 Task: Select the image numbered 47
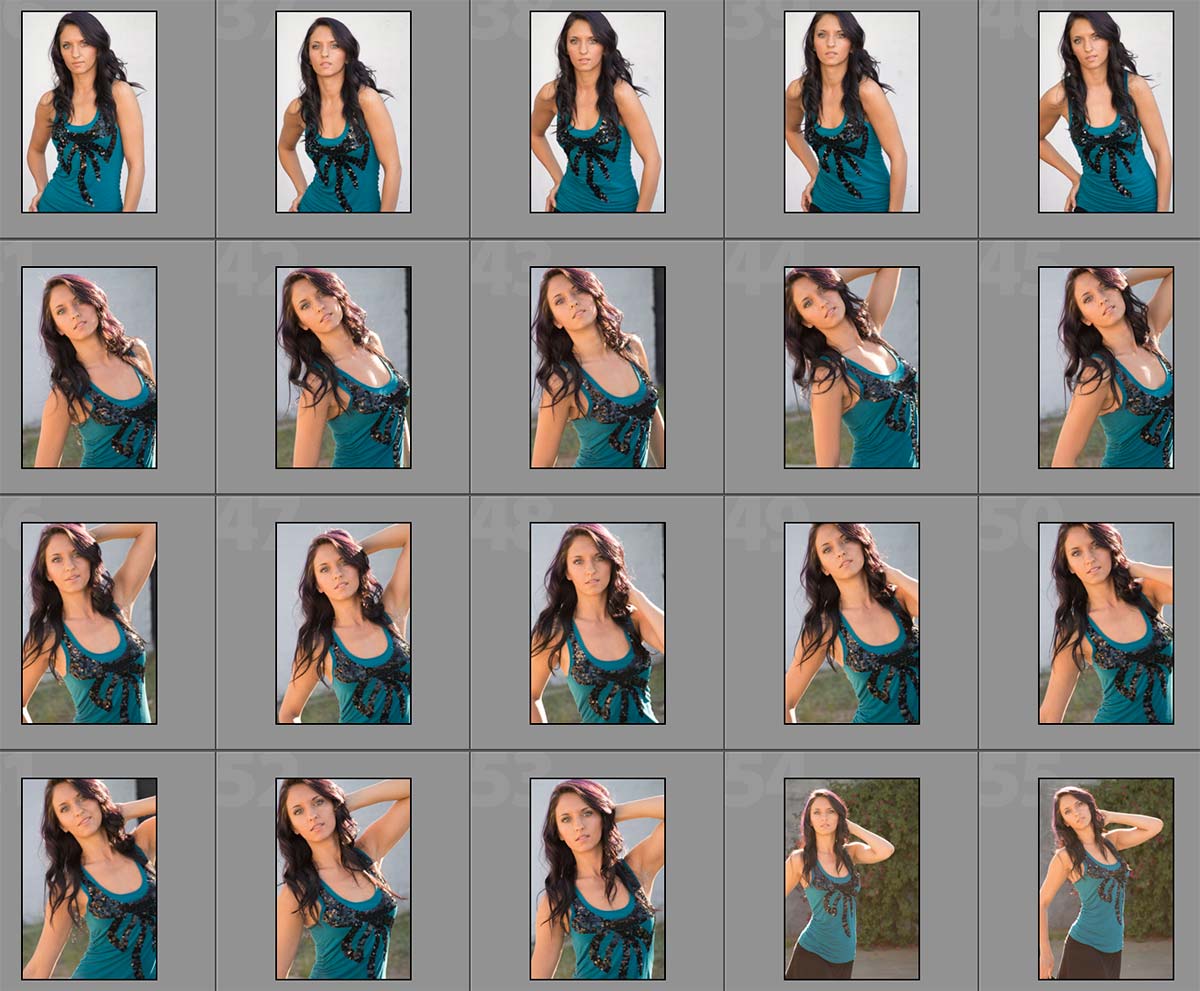pyautogui.click(x=343, y=623)
